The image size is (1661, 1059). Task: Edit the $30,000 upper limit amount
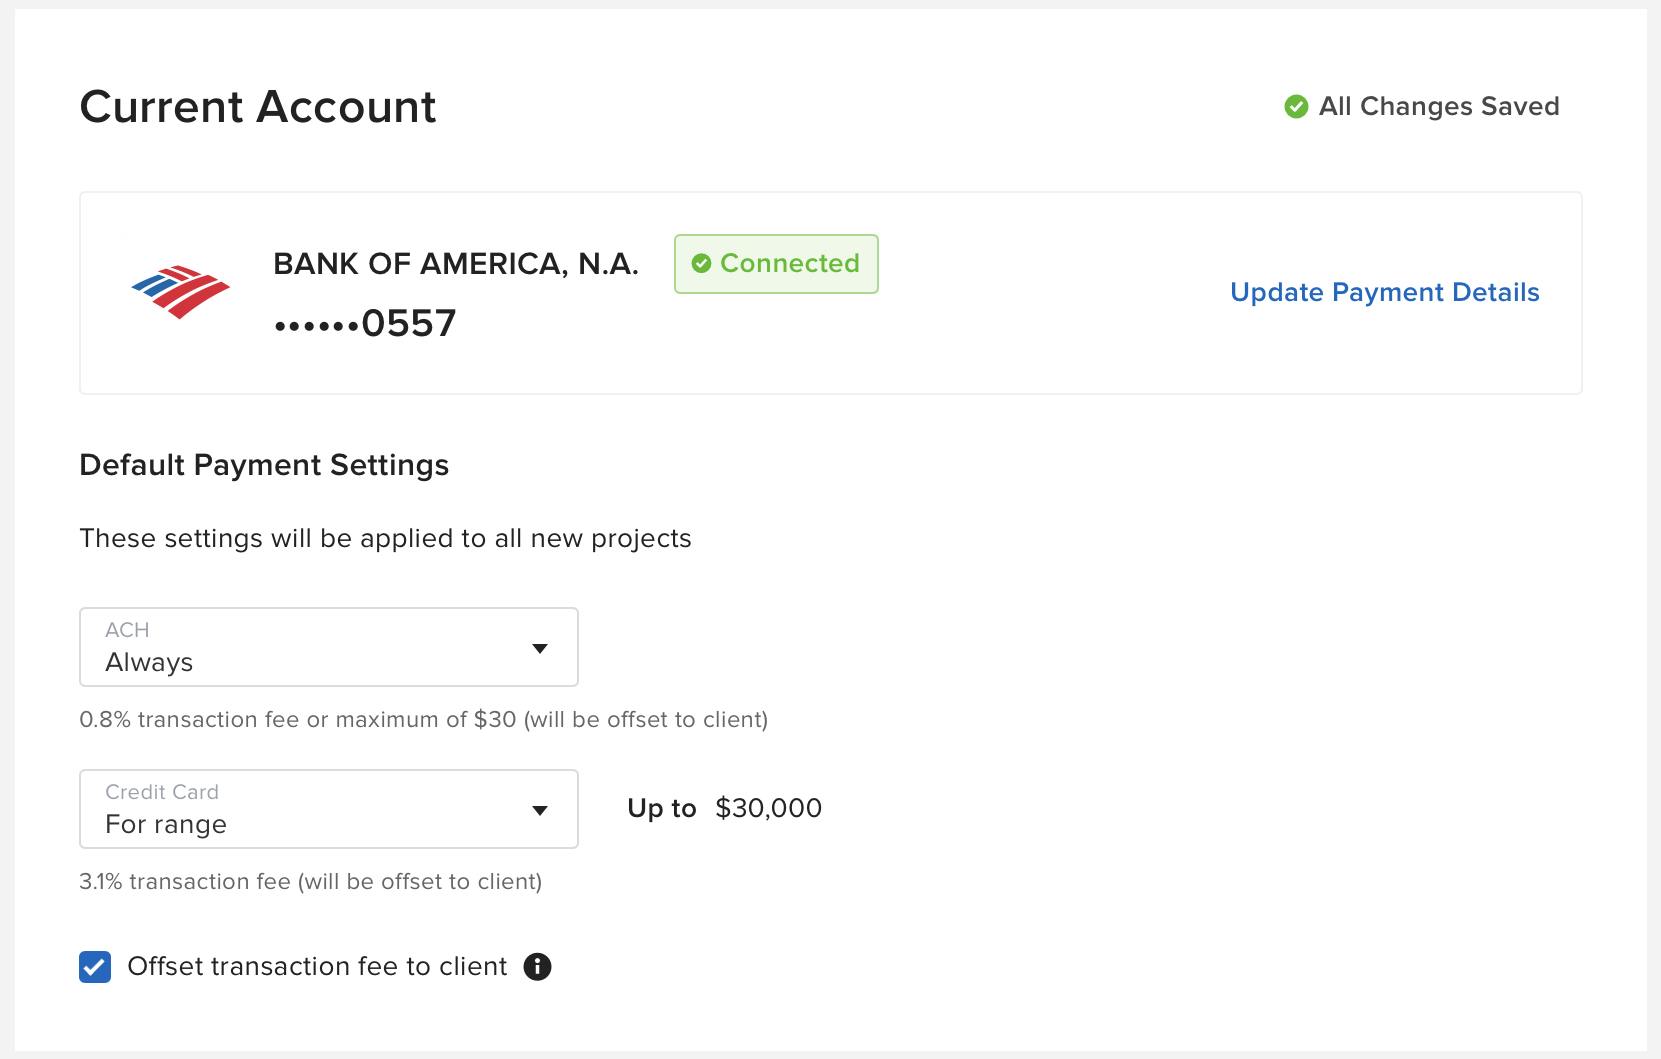point(768,808)
